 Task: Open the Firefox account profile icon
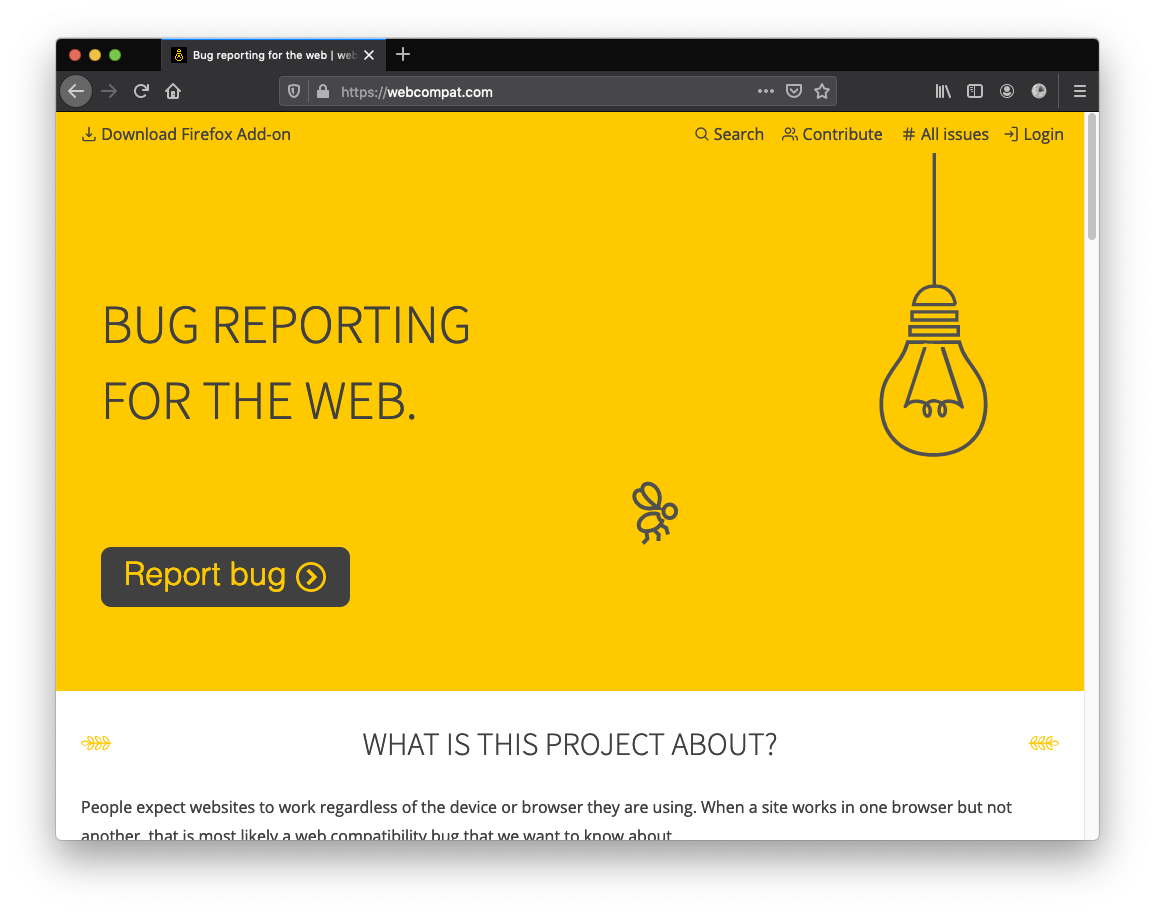[x=1007, y=91]
